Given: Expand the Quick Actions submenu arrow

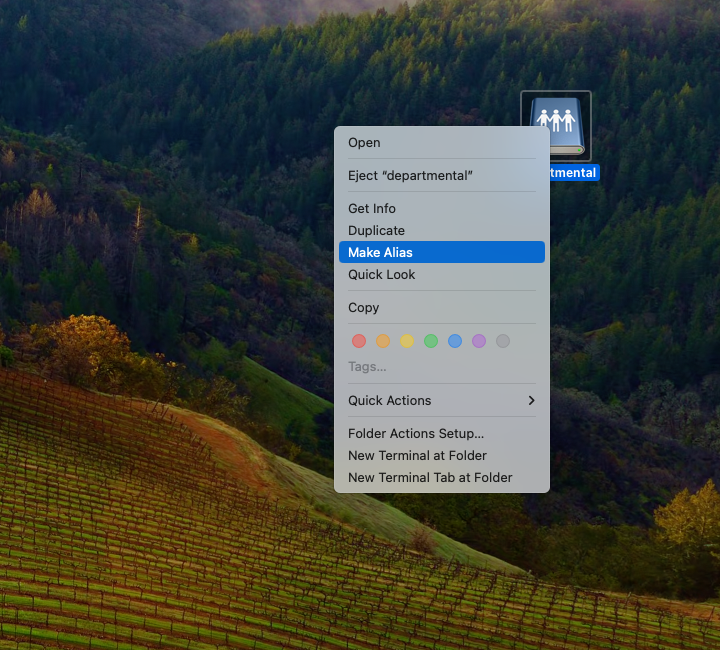Looking at the screenshot, I should (531, 401).
